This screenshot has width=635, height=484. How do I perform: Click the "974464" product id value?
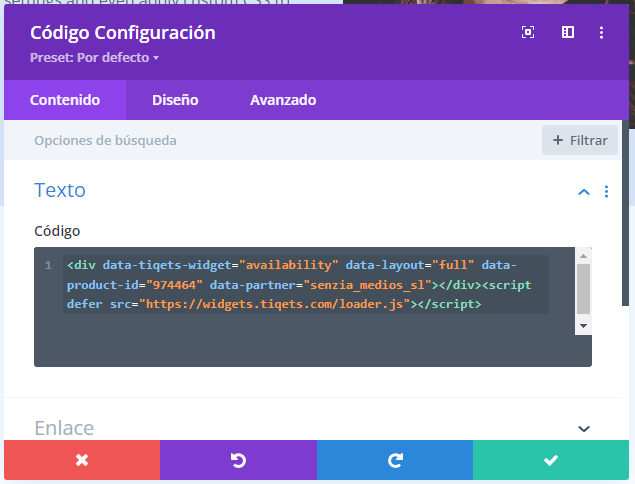click(174, 285)
